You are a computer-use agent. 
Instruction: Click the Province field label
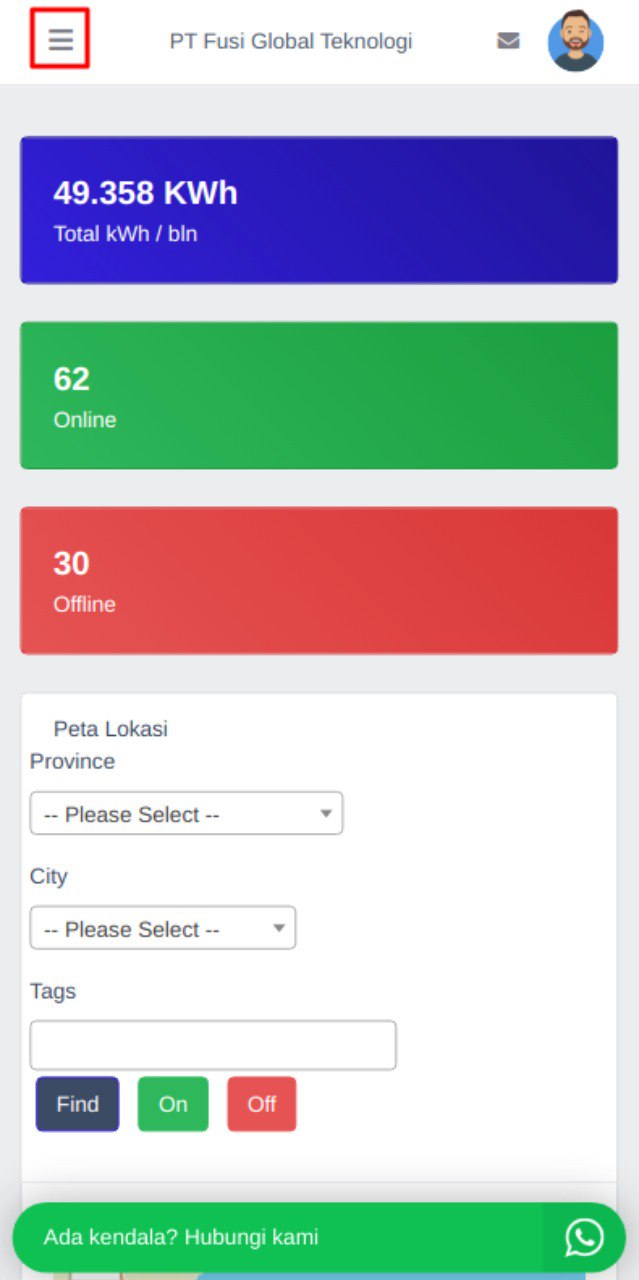point(72,762)
